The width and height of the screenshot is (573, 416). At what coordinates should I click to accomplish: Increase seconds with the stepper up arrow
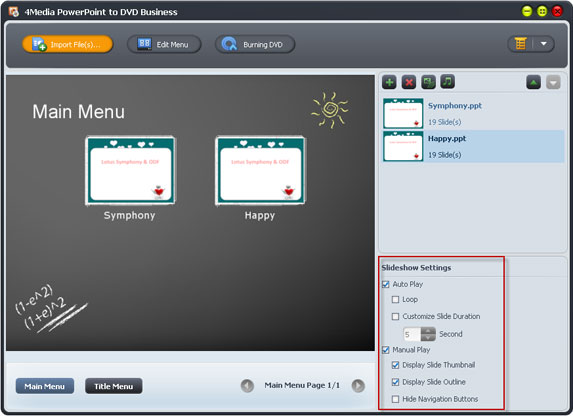428,331
